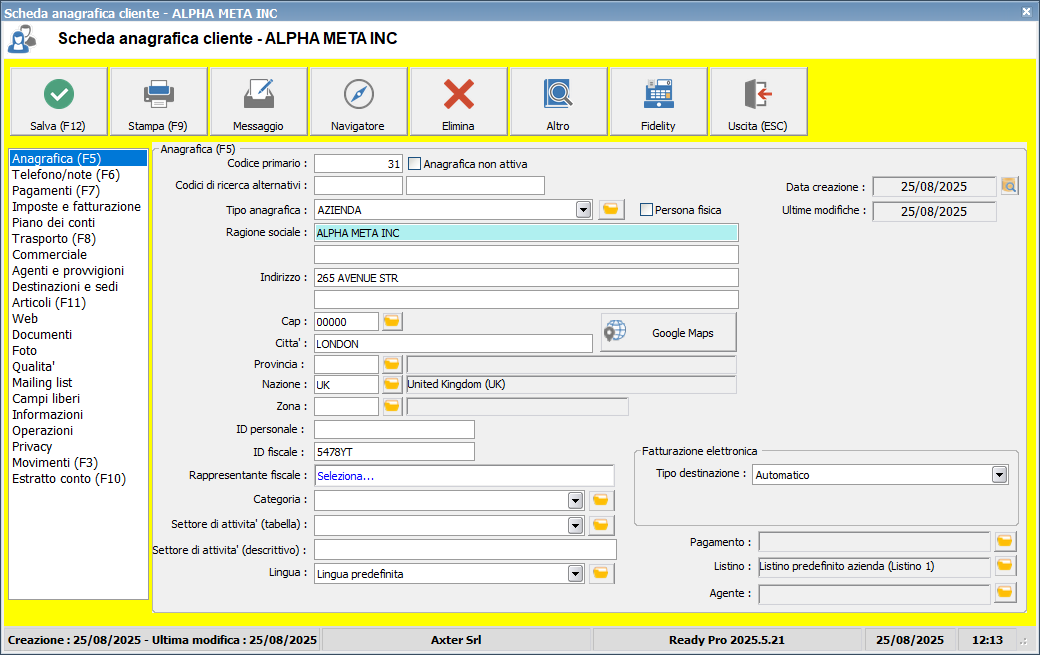Show the Informazioni section

(x=78, y=414)
